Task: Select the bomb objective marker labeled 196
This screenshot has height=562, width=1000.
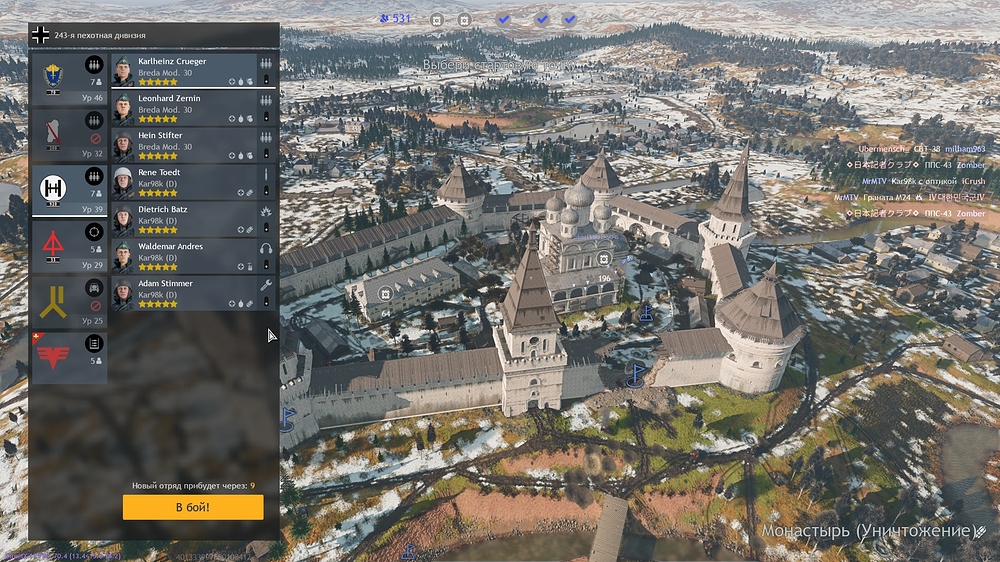Action: coord(603,259)
